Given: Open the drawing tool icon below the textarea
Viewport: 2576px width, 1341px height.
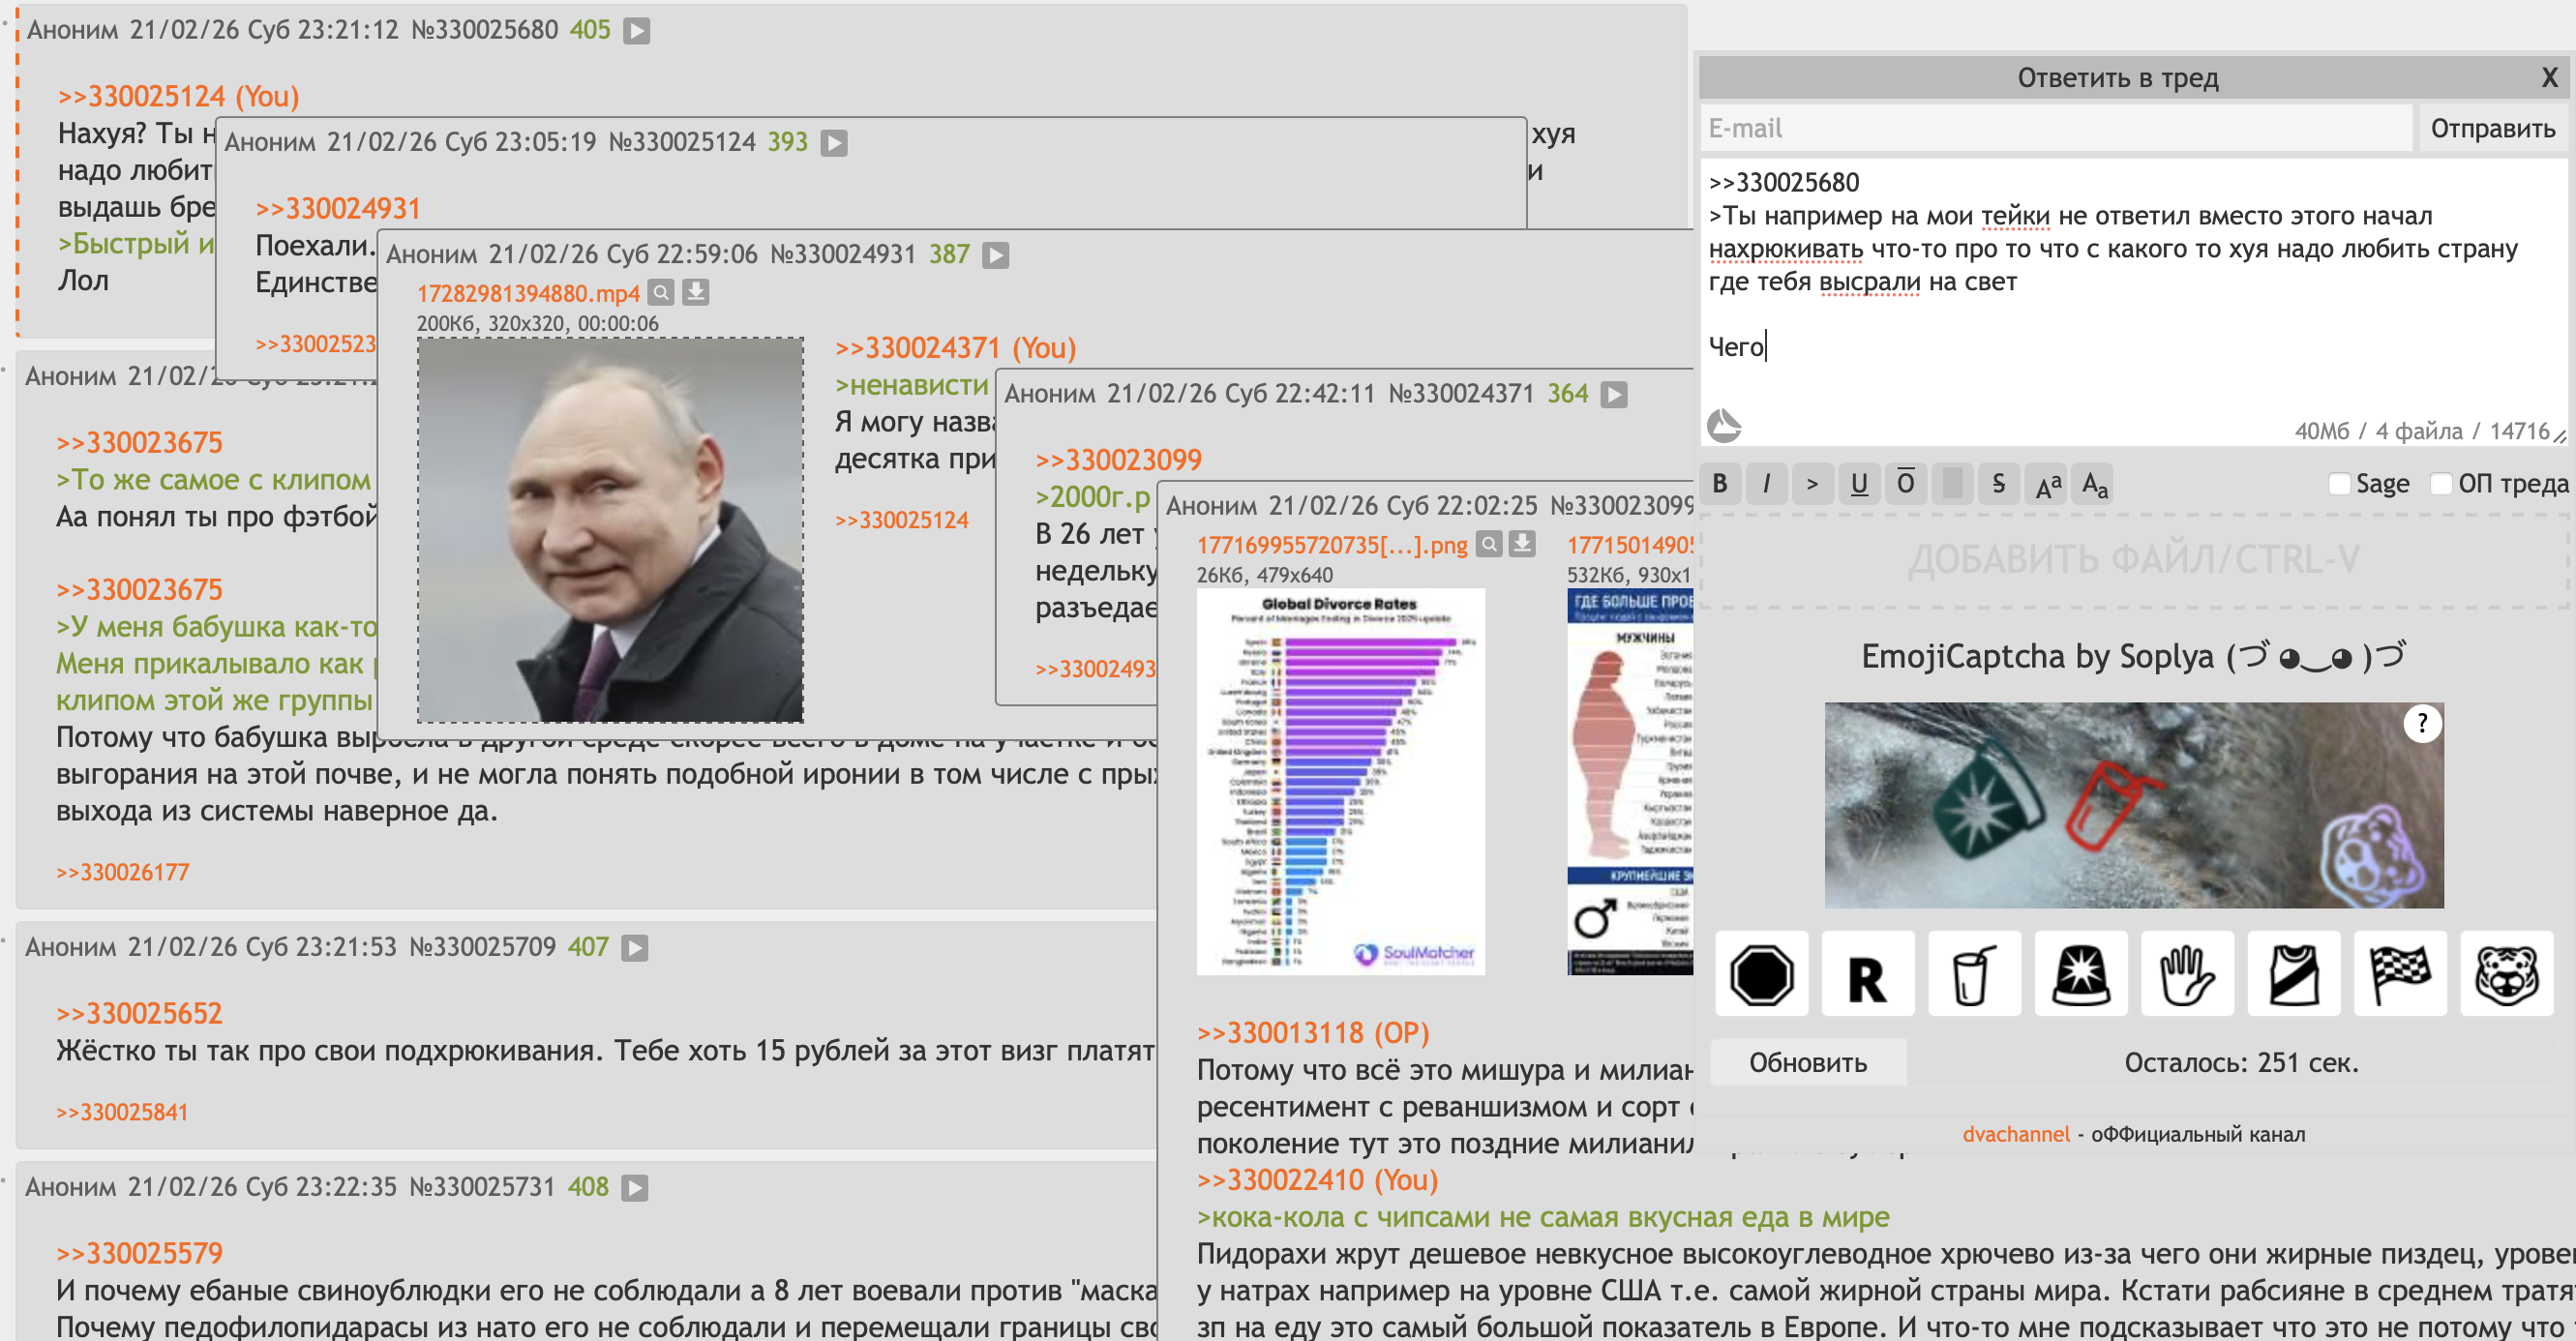Looking at the screenshot, I should [x=1724, y=426].
